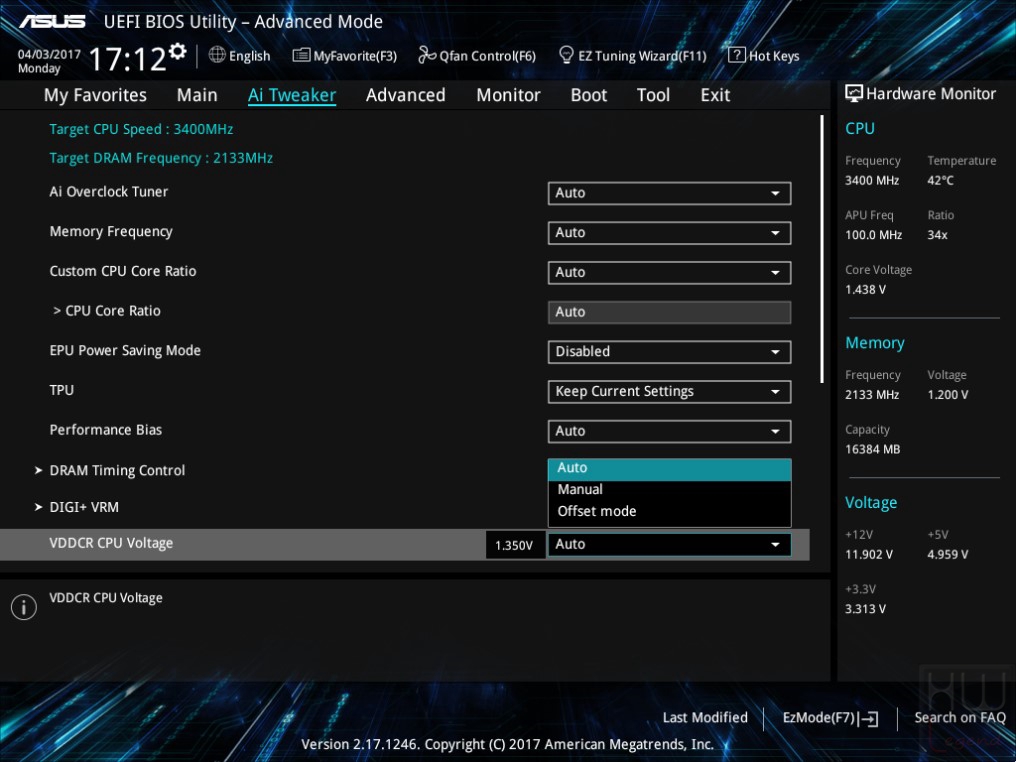Click the CPU Core Ratio Auto field
1016x762 pixels.
(669, 312)
